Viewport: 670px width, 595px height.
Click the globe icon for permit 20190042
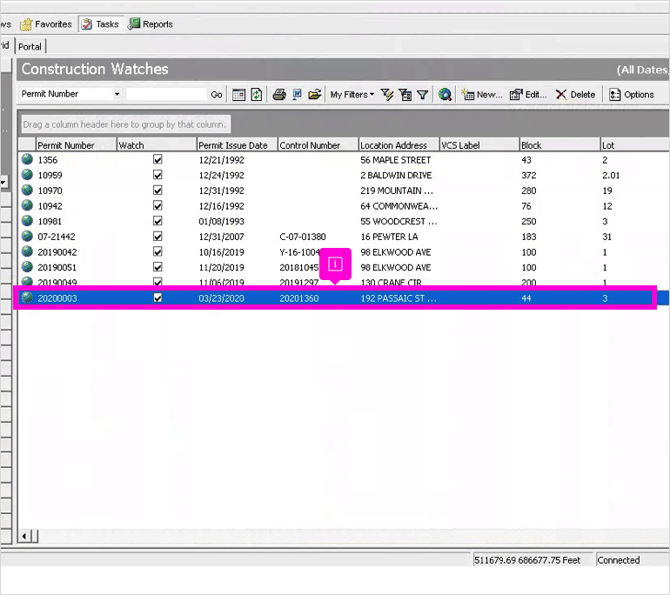coord(27,252)
